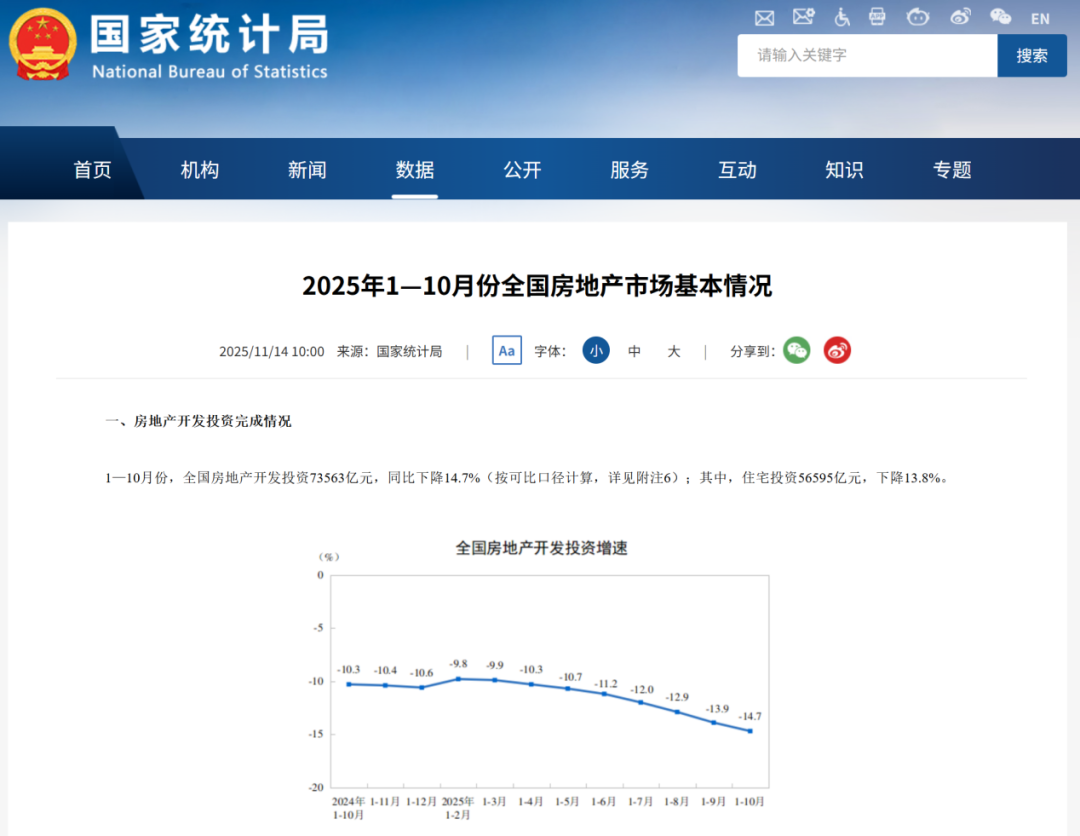Switch site language with EN link
Viewport: 1080px width, 836px height.
coord(1040,18)
